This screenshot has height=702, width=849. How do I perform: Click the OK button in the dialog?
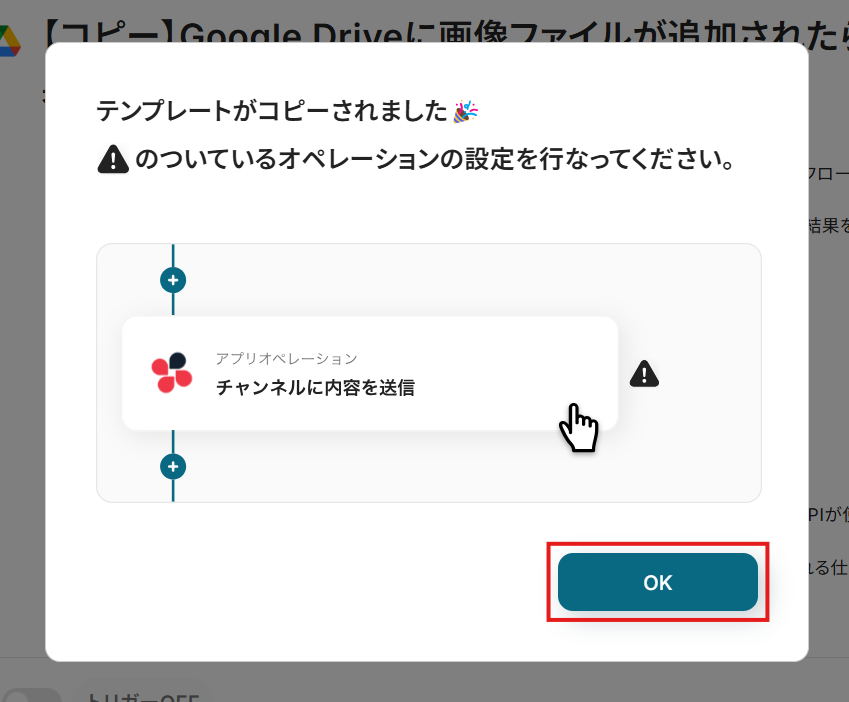click(657, 582)
